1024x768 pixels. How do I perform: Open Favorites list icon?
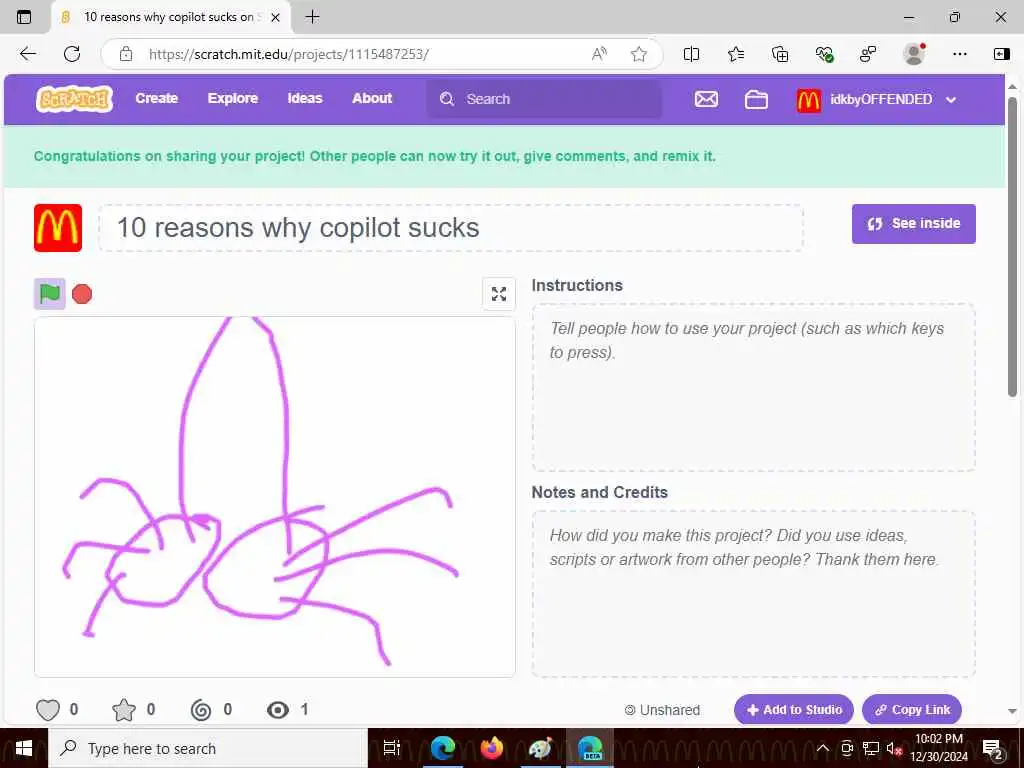click(735, 54)
